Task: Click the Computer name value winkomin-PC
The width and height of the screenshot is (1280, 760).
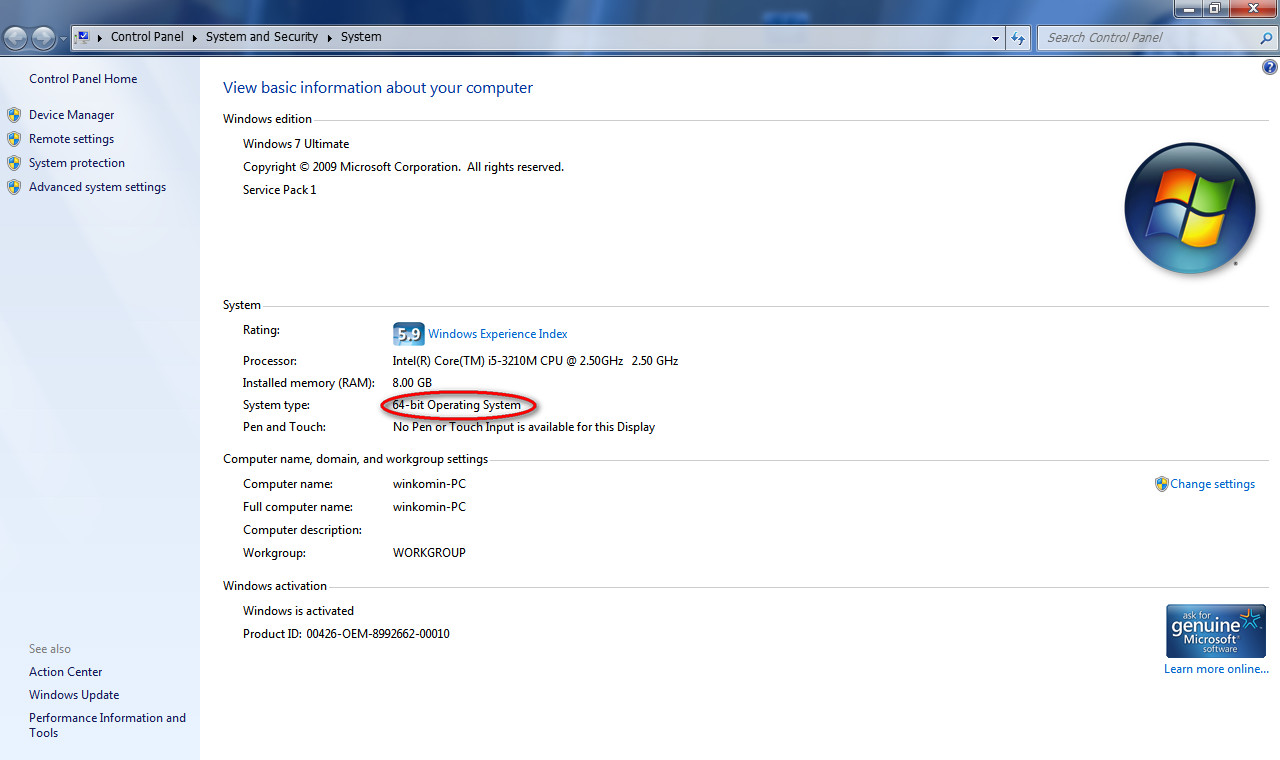Action: [x=429, y=484]
